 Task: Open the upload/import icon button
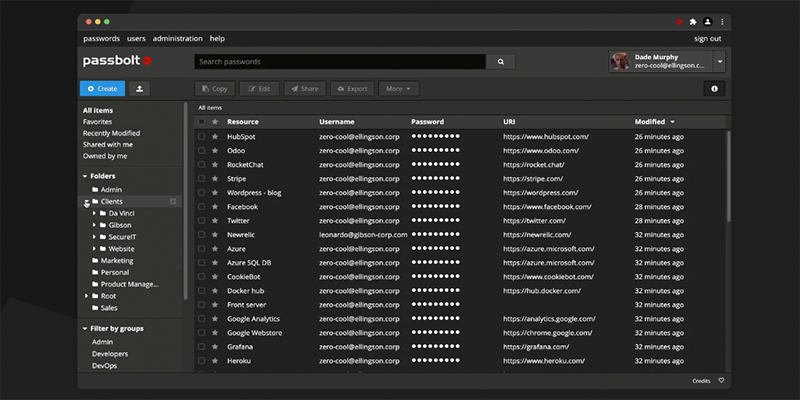[x=139, y=89]
